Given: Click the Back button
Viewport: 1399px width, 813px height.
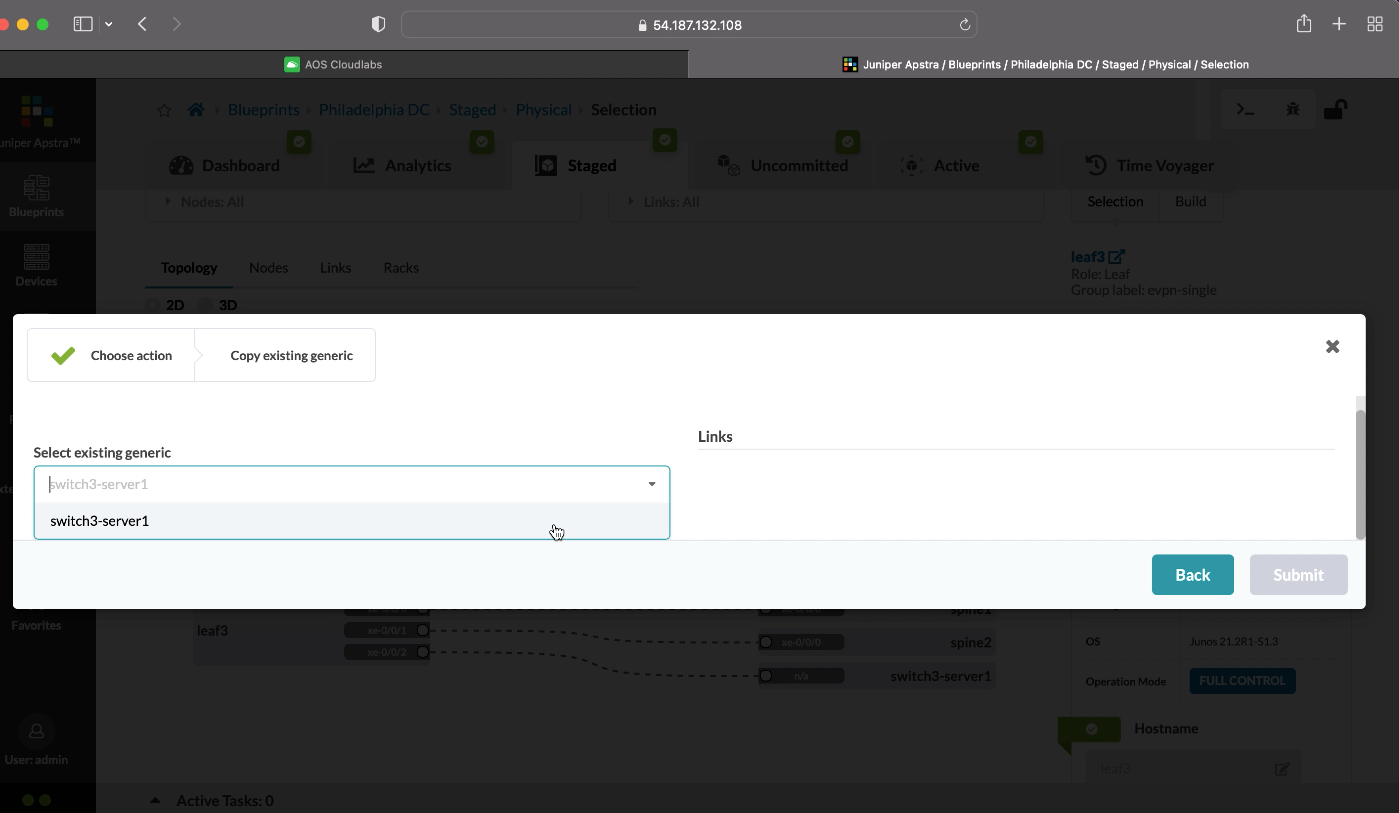Looking at the screenshot, I should tap(1192, 575).
